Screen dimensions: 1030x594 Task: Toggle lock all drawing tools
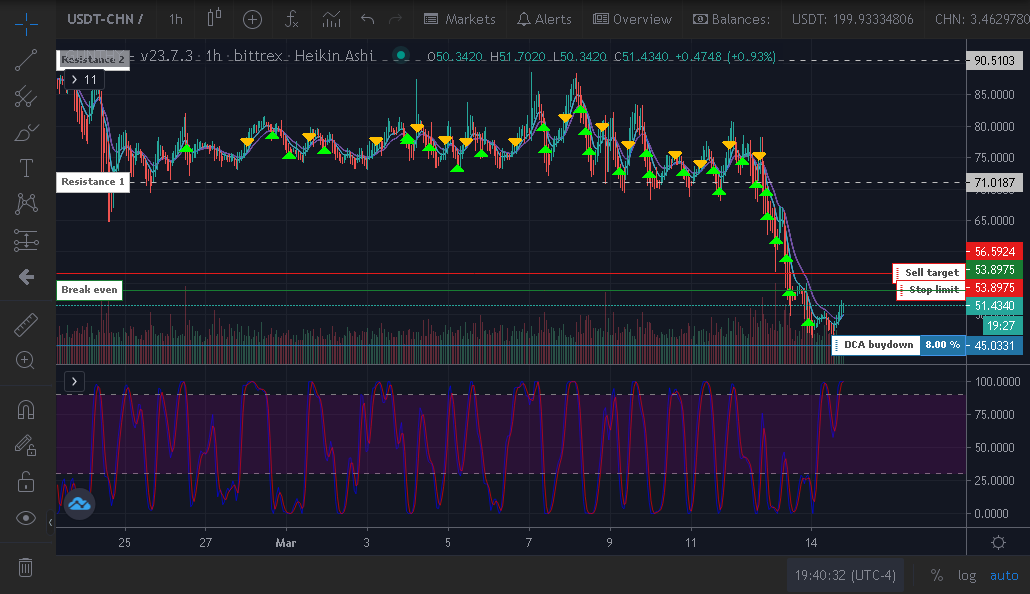pos(26,482)
